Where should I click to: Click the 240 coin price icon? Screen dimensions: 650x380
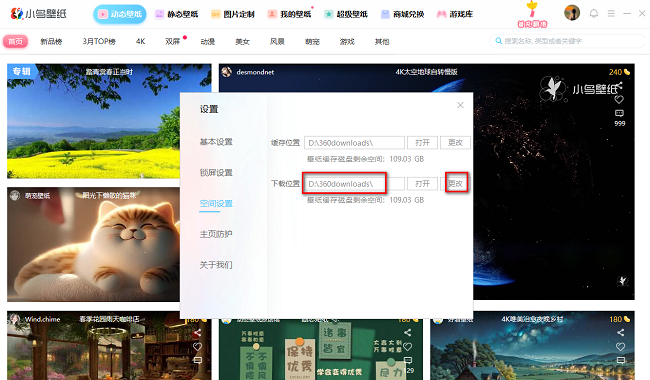[x=627, y=72]
